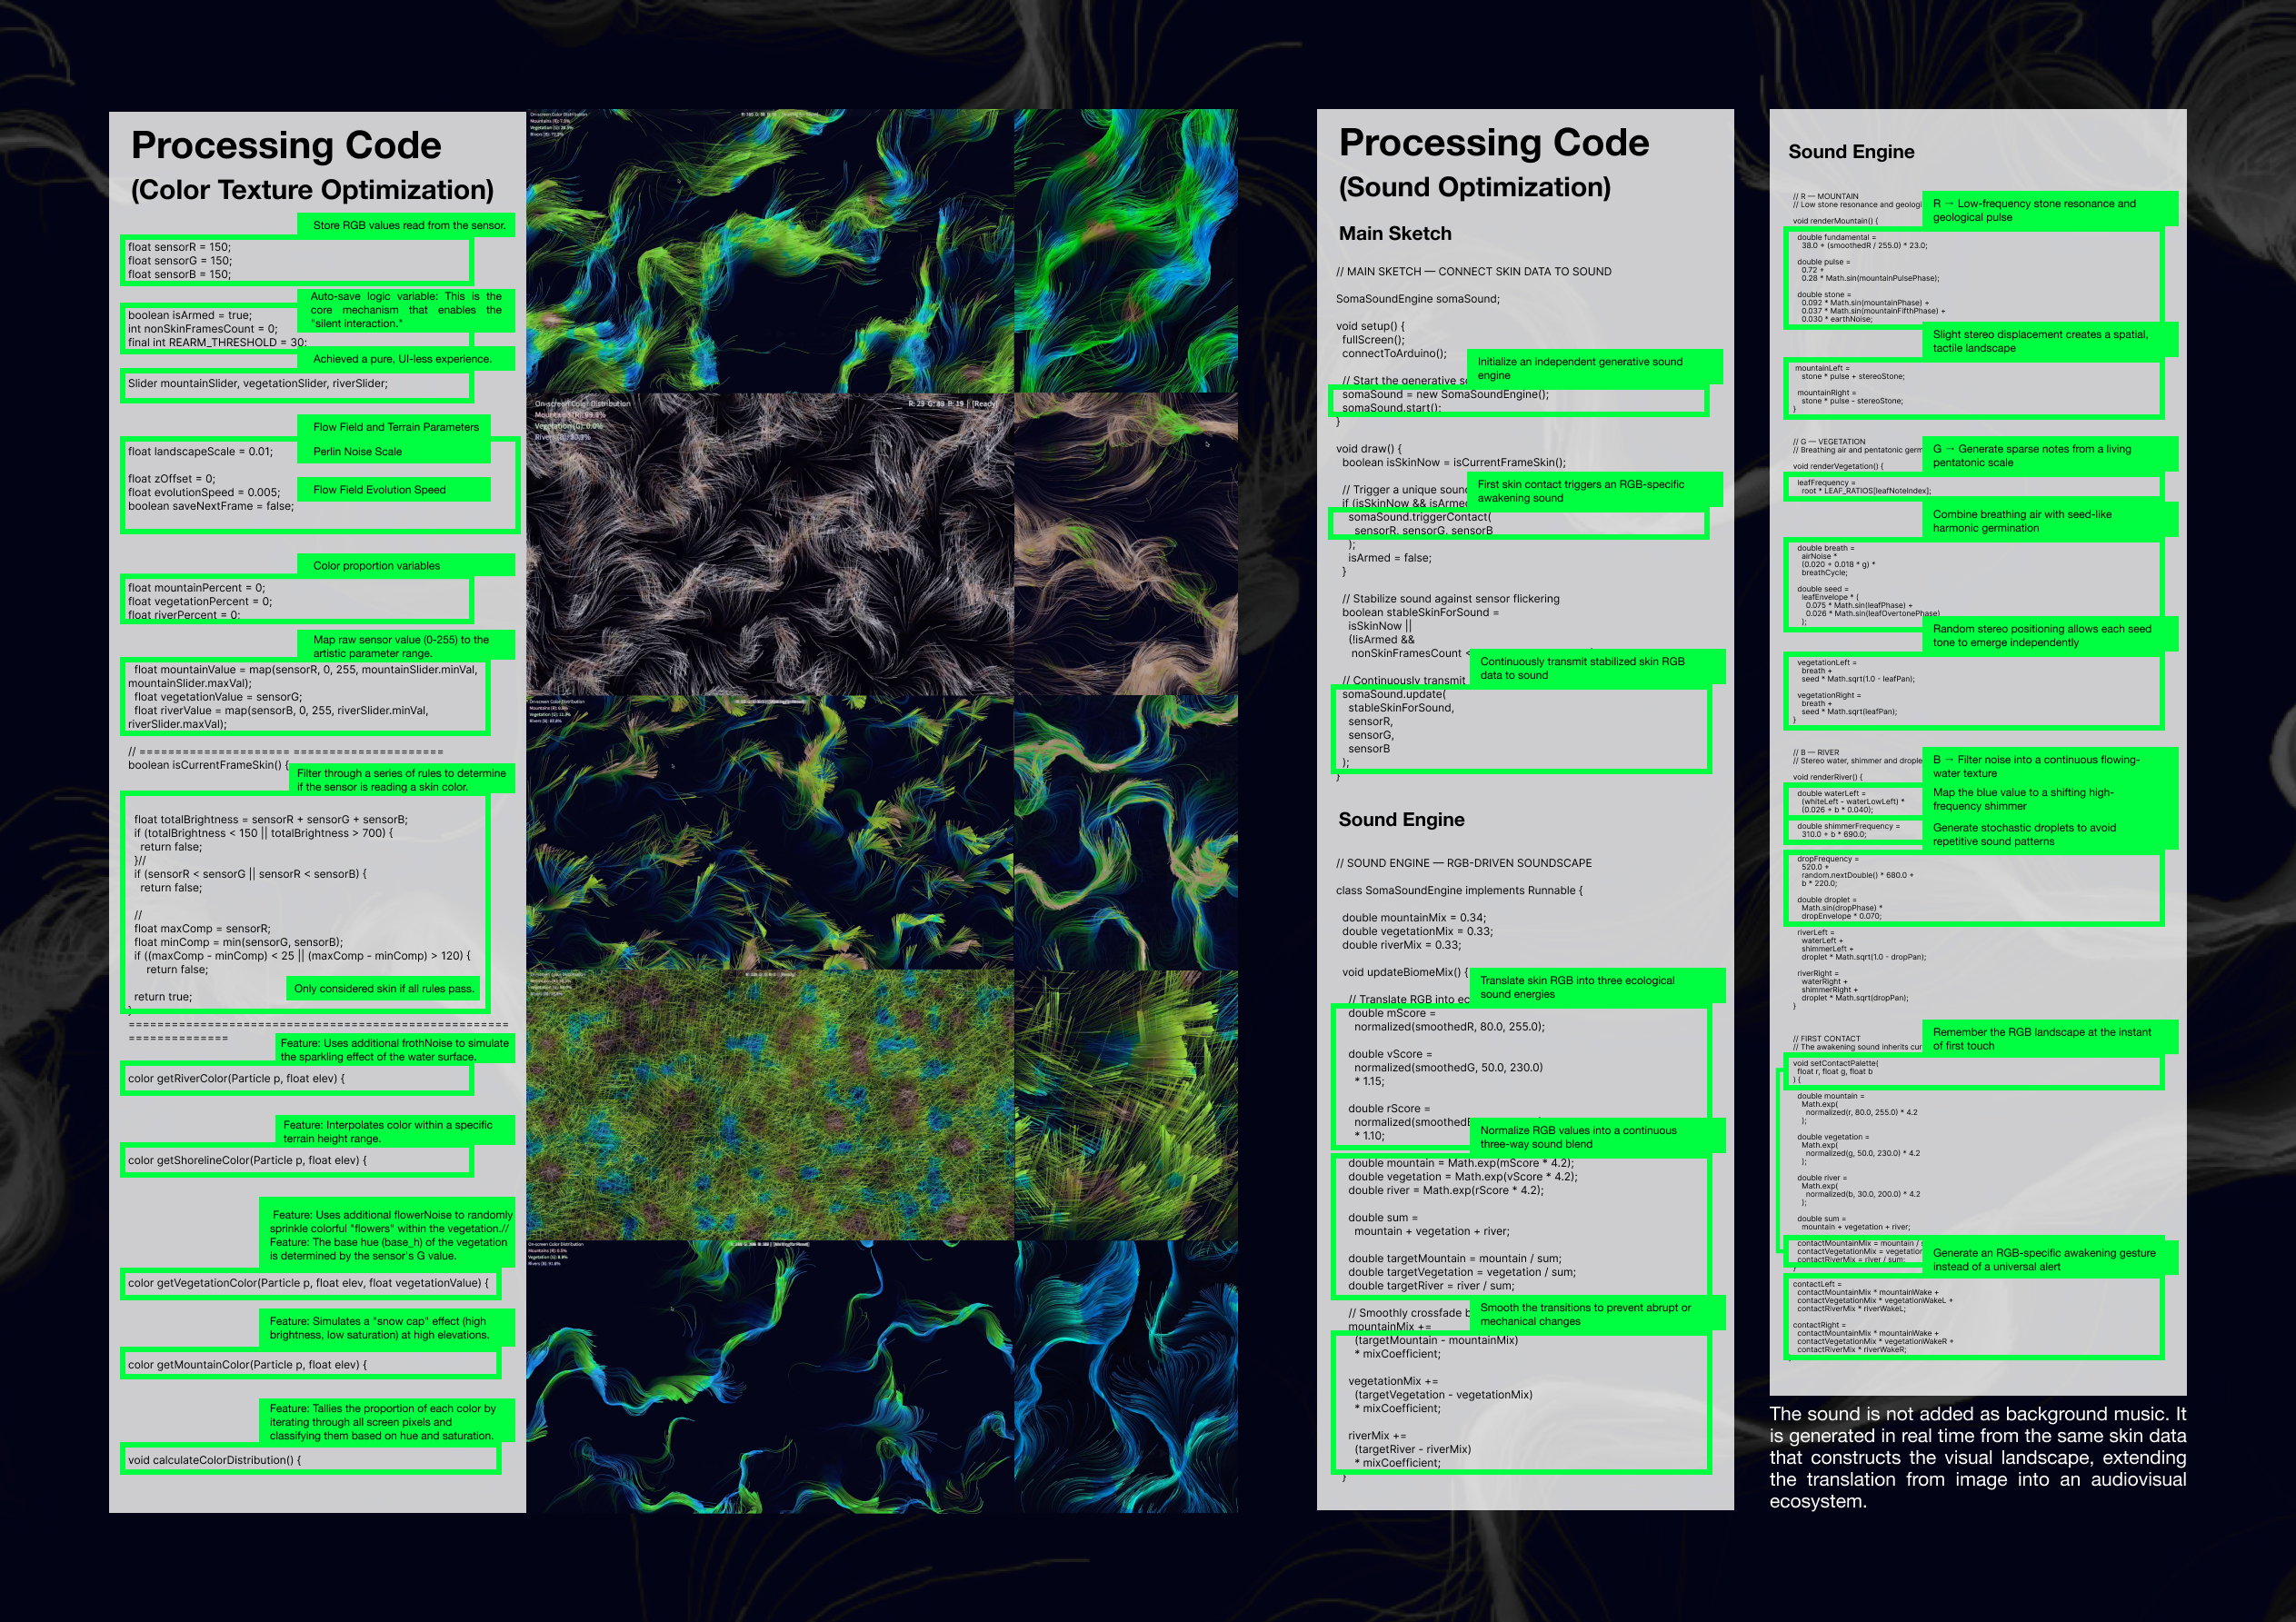Screen dimensions: 2296x1622
Task: Click the 'SomaSoundEngine somaSound;' declaration
Action: pos(1417,299)
